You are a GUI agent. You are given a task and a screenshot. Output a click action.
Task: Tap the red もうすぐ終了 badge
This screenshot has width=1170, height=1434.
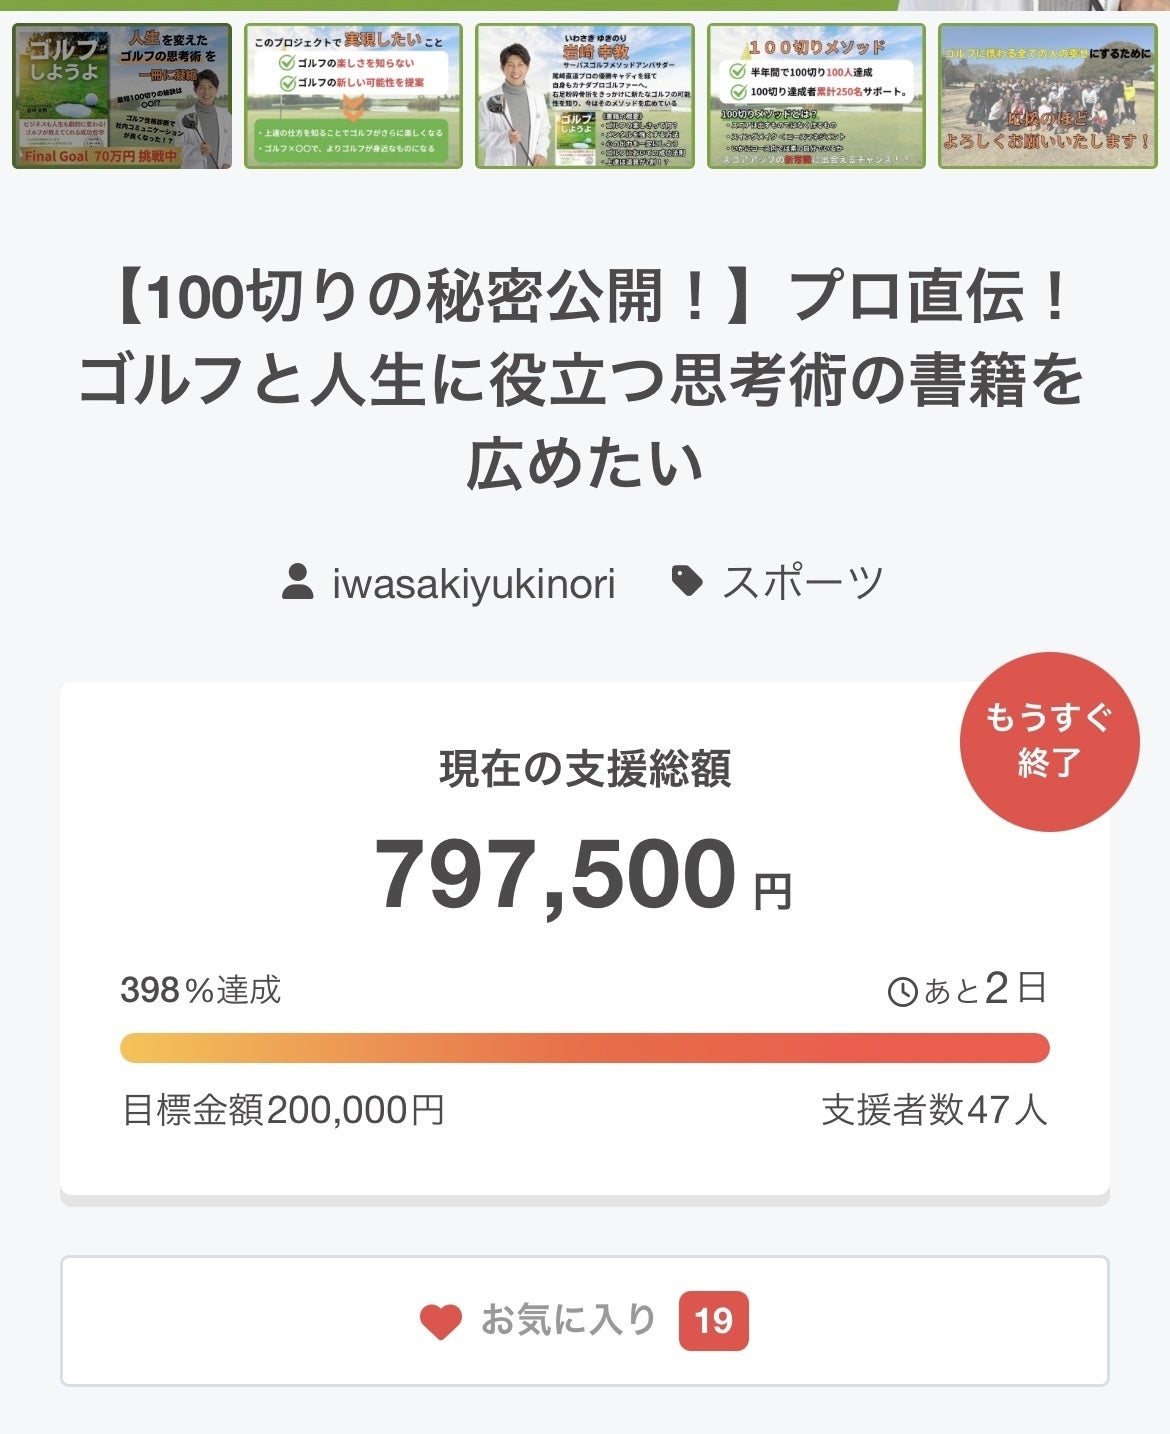pyautogui.click(x=1049, y=741)
